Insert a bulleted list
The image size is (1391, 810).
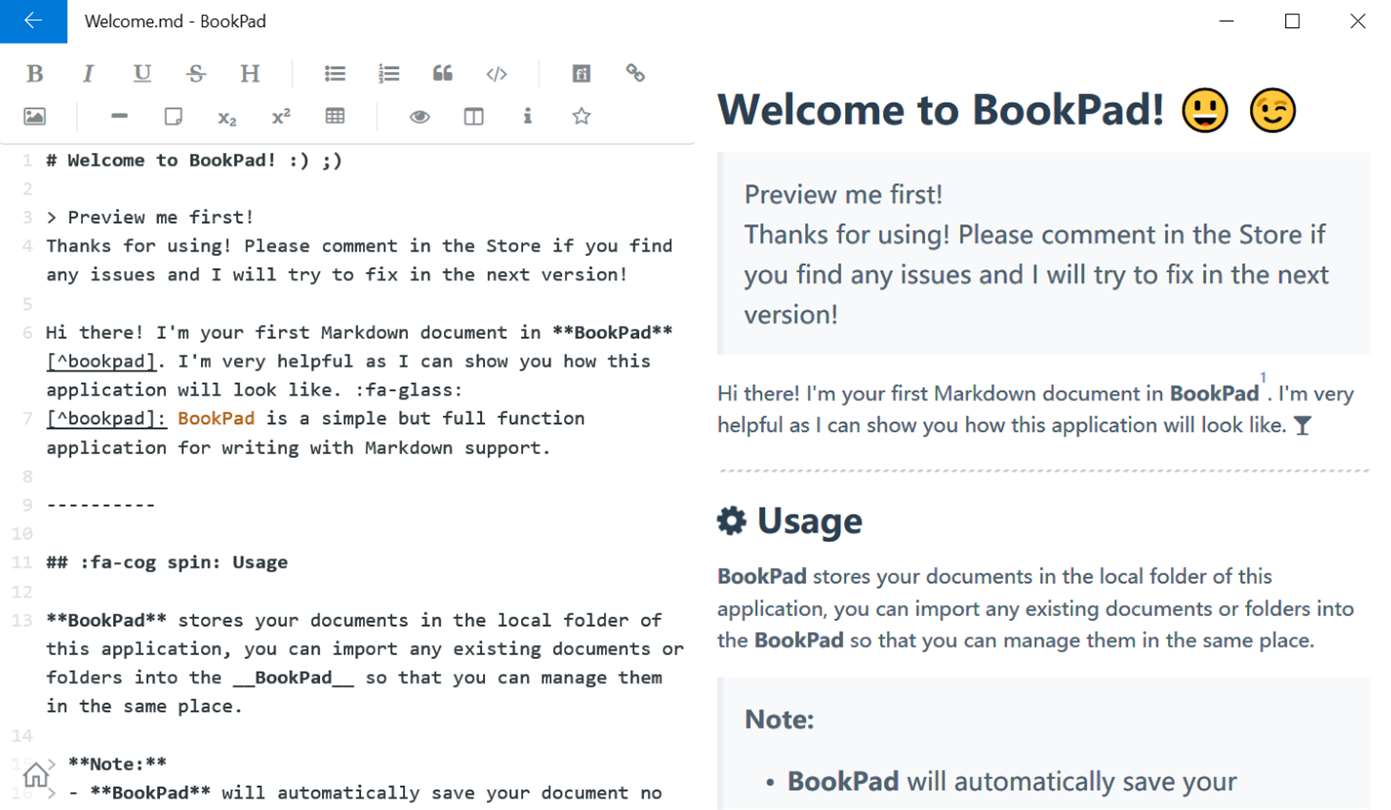click(x=335, y=73)
